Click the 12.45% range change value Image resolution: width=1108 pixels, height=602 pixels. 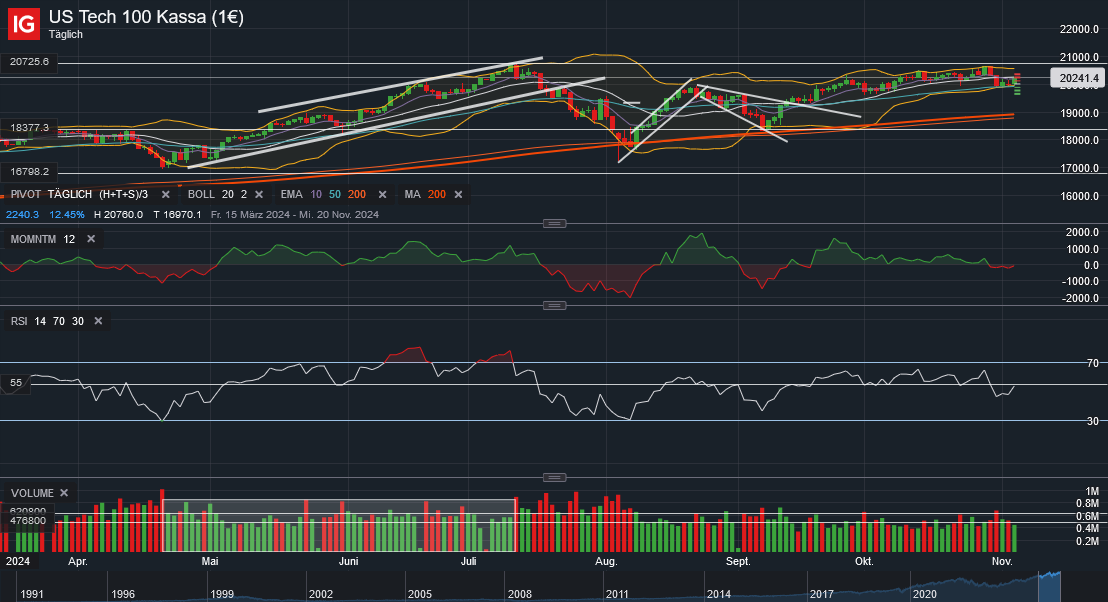(66, 214)
